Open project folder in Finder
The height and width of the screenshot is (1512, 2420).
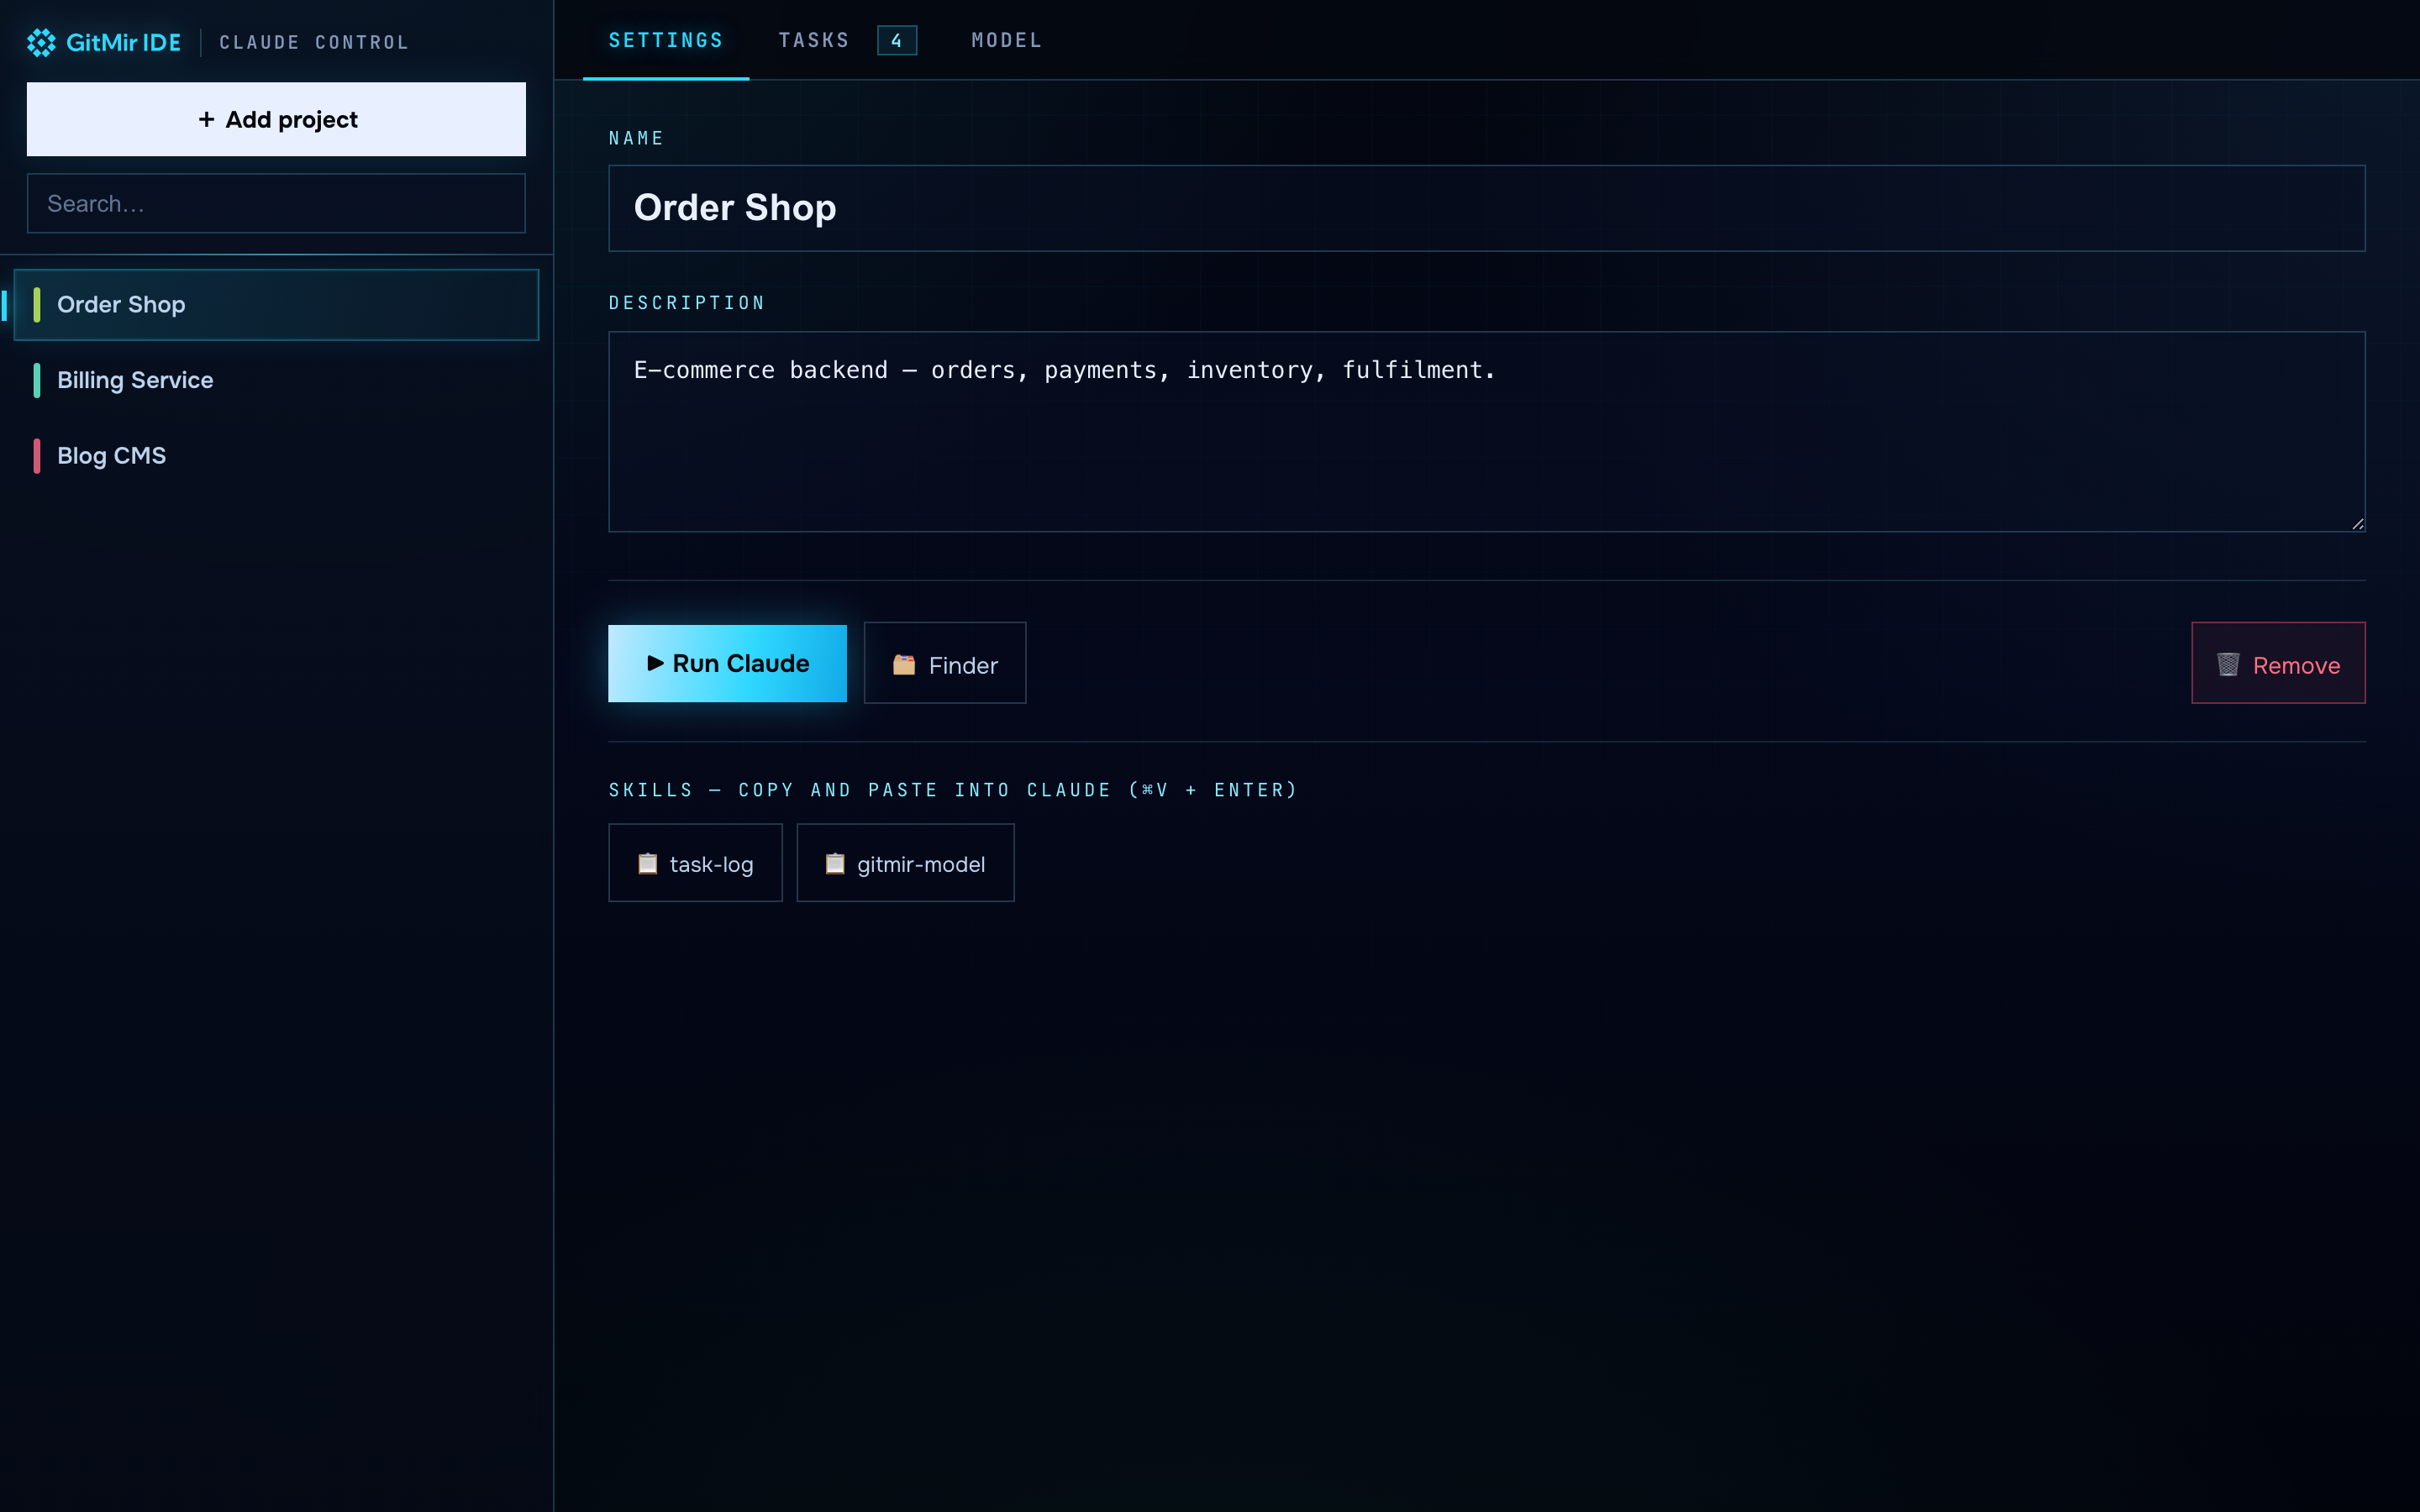[x=945, y=663]
